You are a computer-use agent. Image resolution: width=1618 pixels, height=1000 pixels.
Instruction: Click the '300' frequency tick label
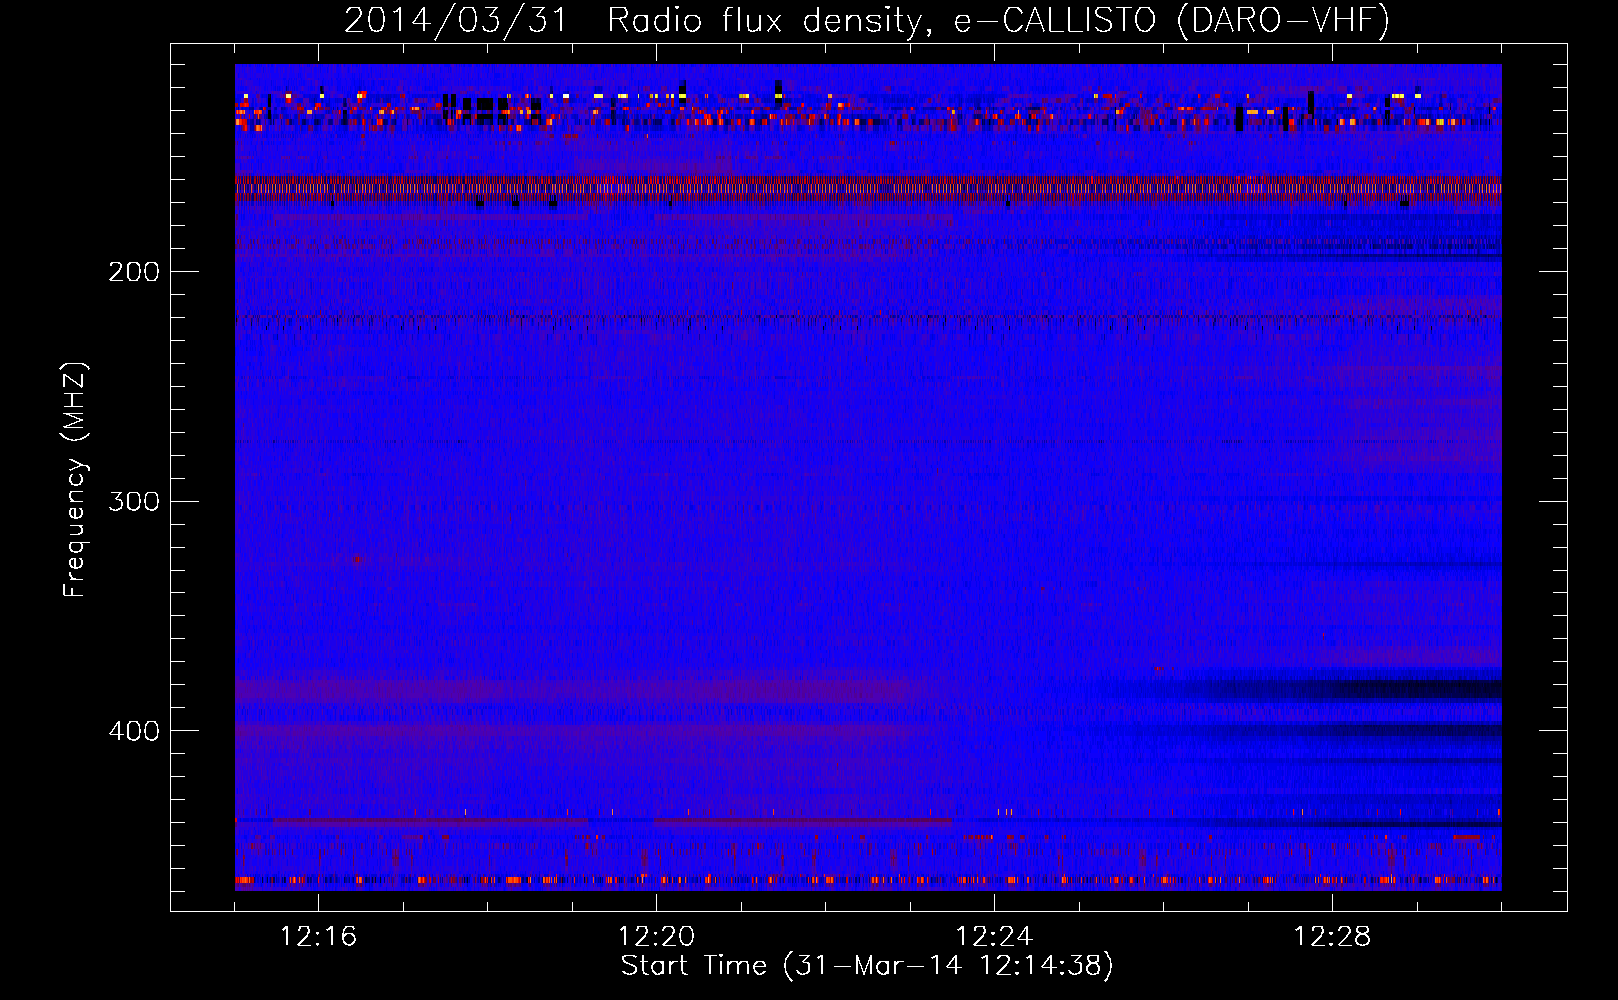click(x=134, y=501)
